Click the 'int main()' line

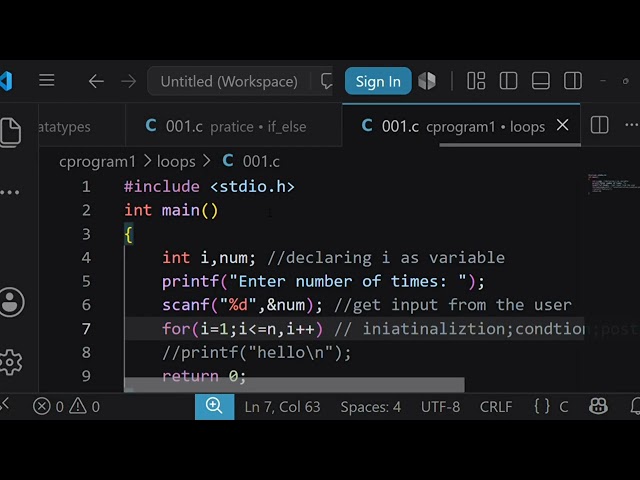tap(171, 210)
